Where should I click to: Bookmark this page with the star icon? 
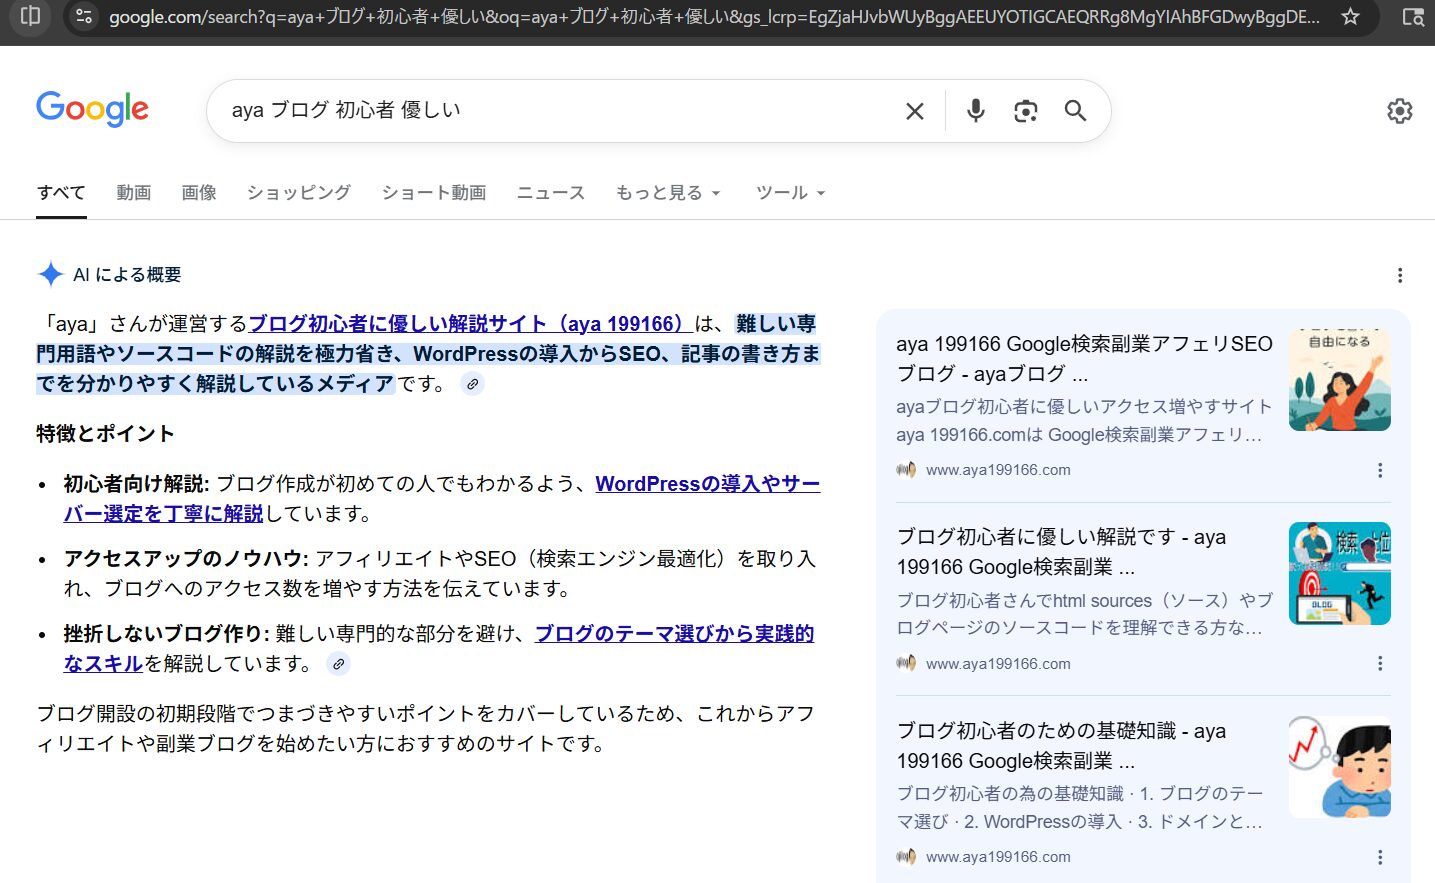pos(1350,16)
